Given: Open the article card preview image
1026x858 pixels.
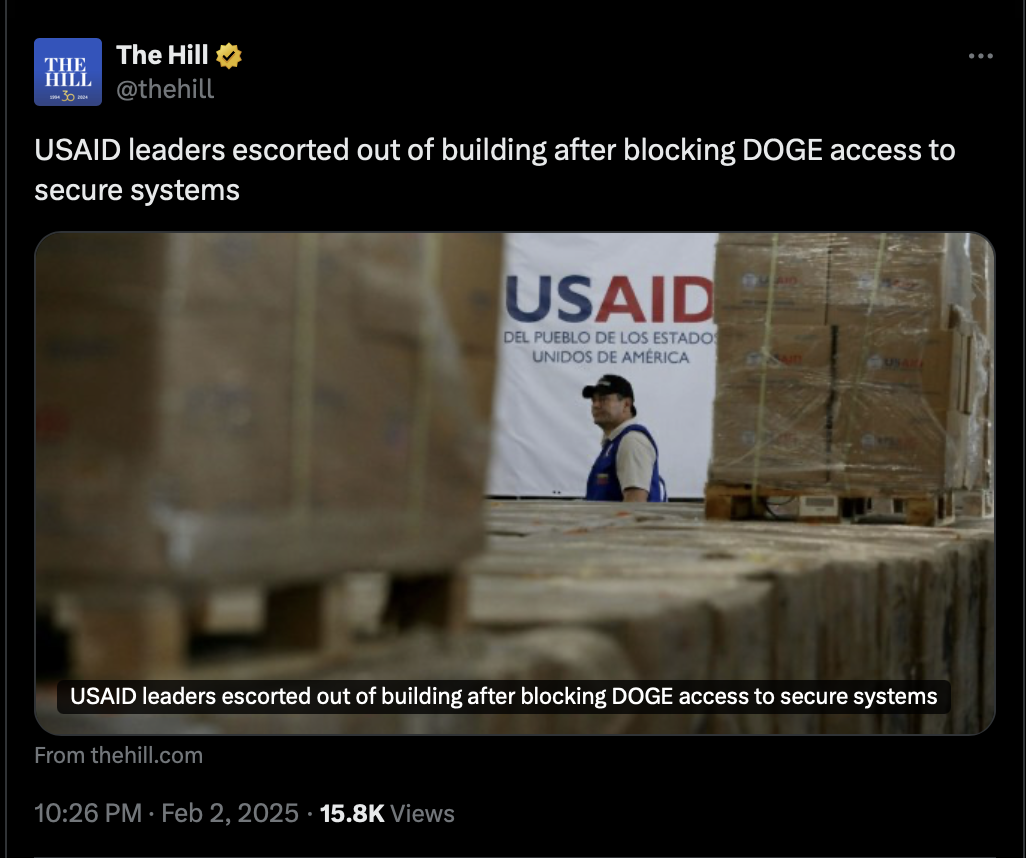Looking at the screenshot, I should [514, 483].
